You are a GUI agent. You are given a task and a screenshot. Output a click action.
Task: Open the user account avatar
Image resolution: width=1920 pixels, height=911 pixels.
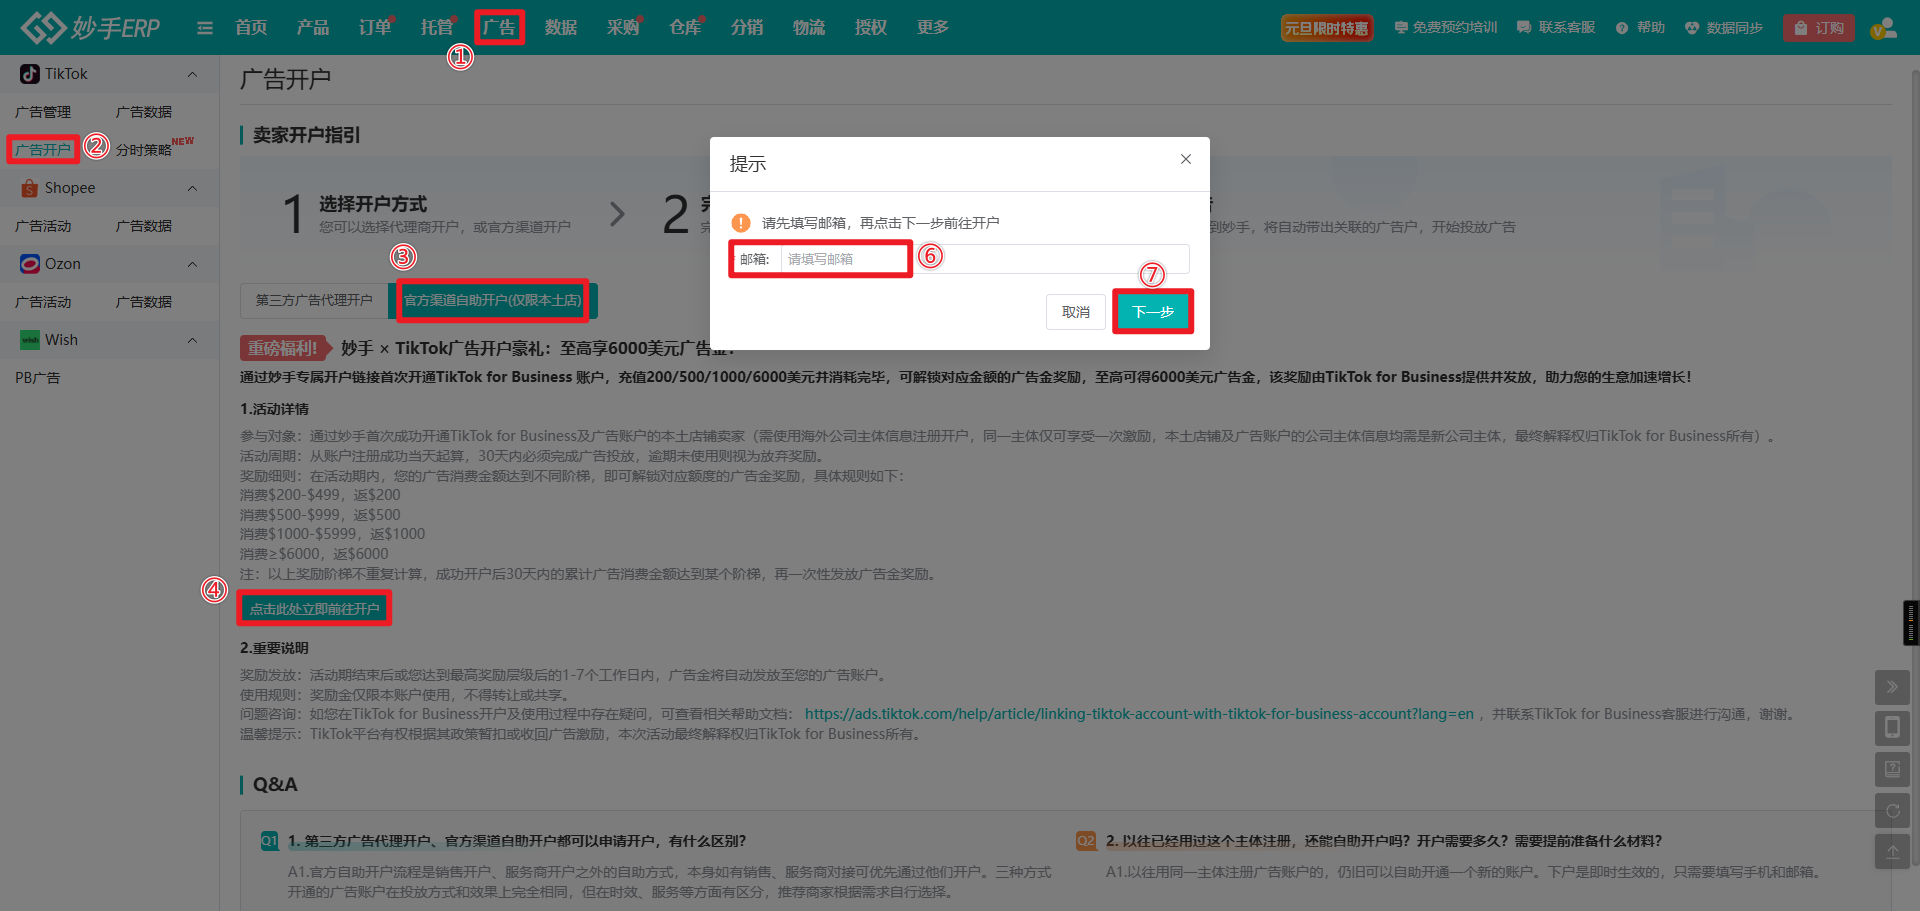pyautogui.click(x=1884, y=28)
